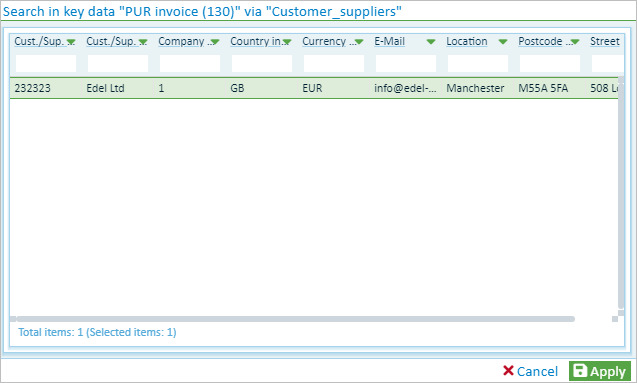Focus filter field under Location column

tap(477, 64)
